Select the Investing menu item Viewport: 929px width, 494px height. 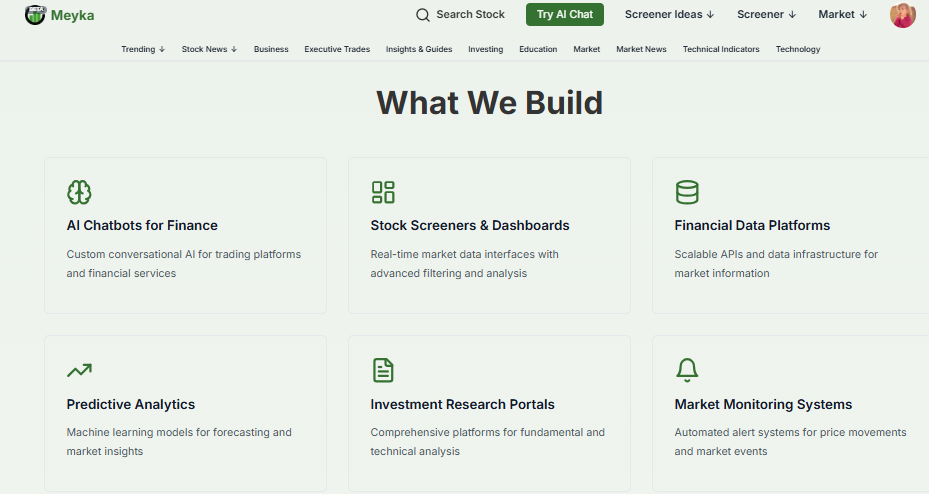[485, 49]
